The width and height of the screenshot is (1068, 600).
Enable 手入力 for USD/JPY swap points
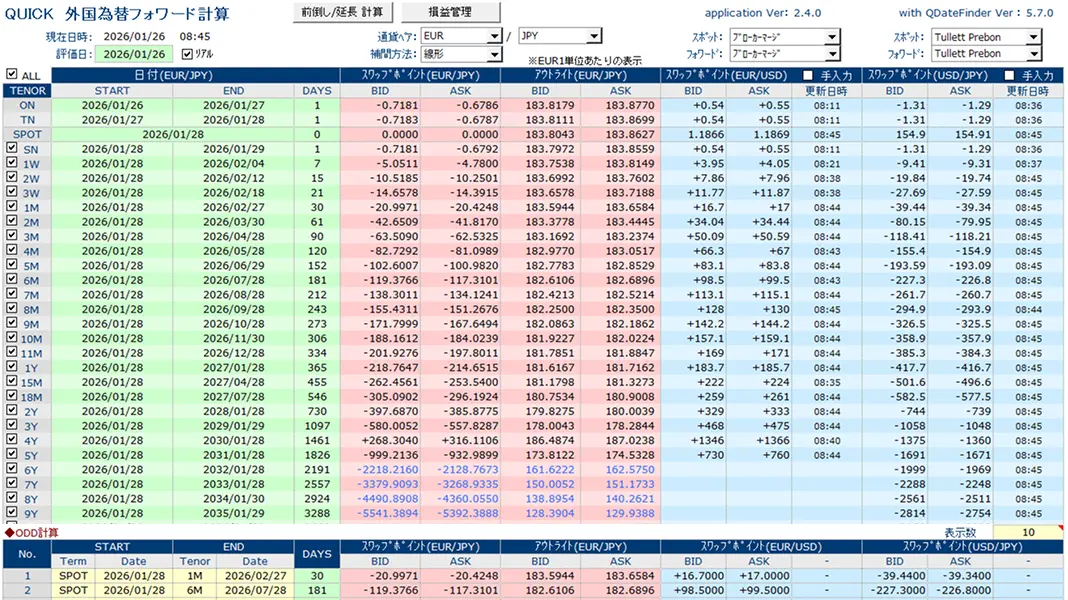coord(1009,76)
